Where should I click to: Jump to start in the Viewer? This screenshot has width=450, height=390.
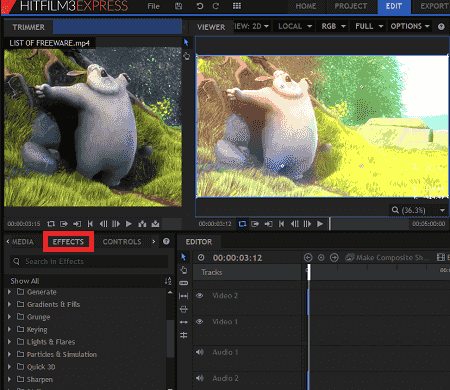282,224
